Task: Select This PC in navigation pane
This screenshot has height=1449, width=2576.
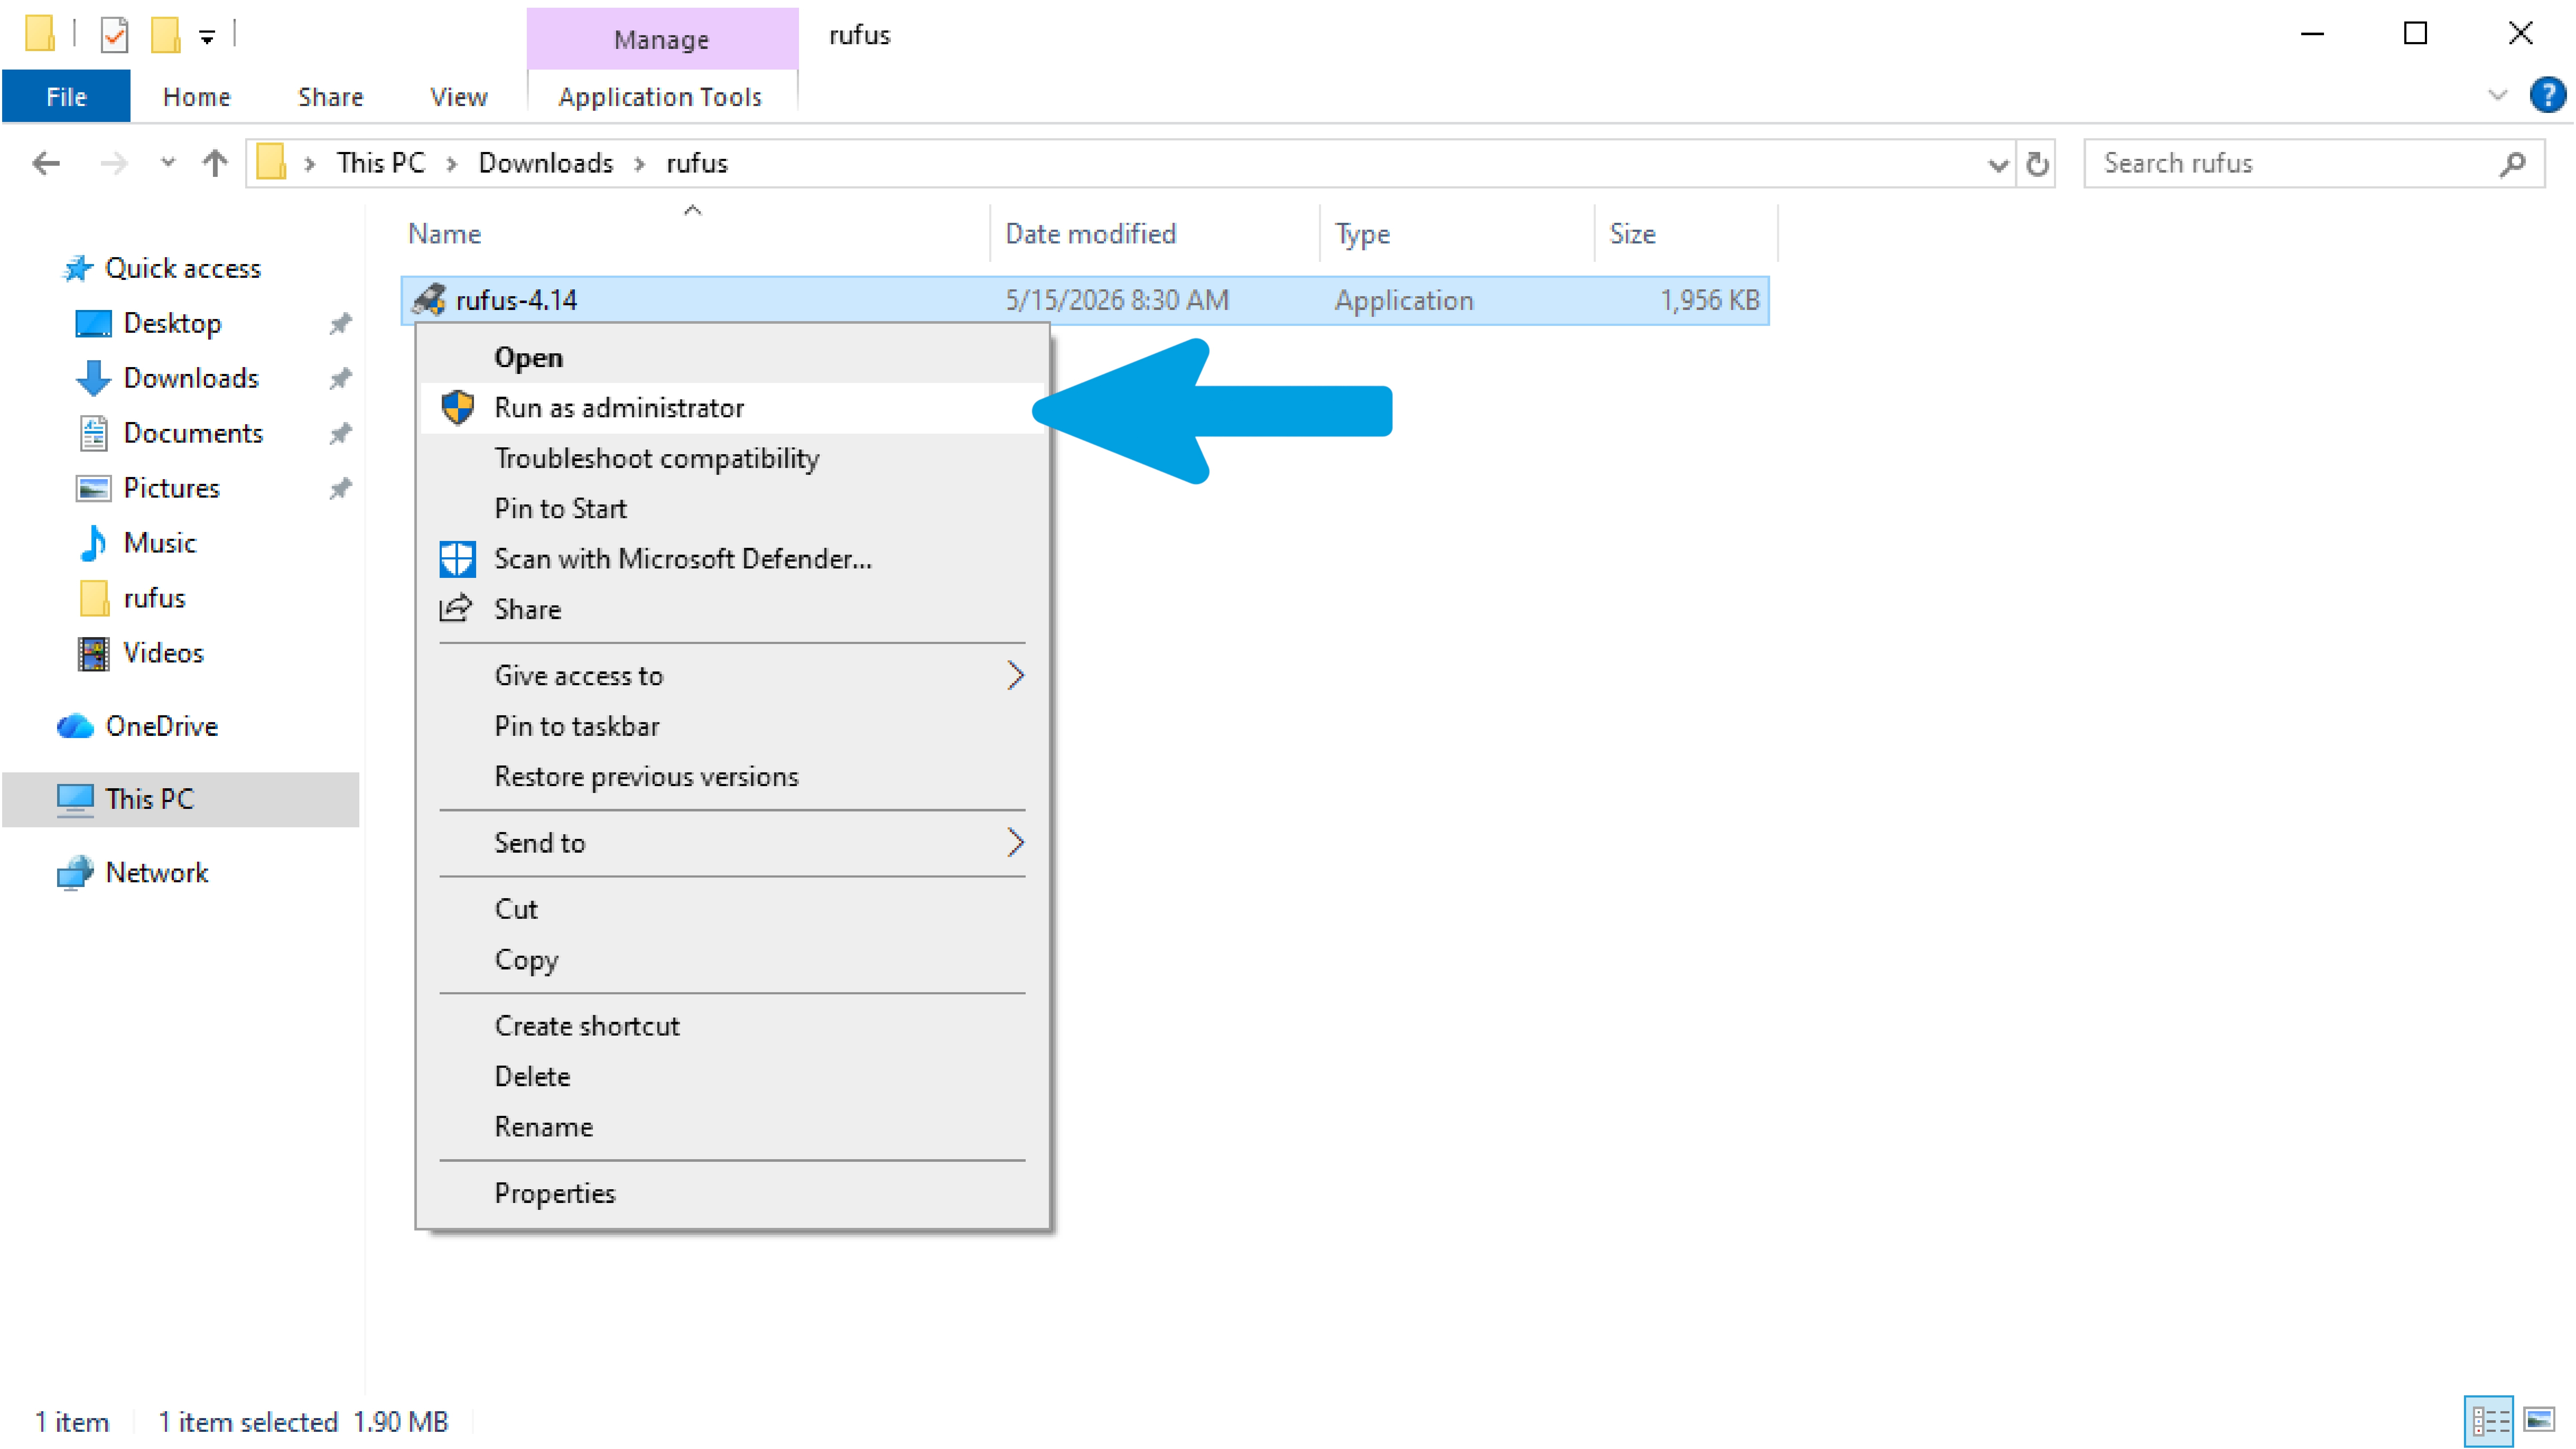Action: pyautogui.click(x=180, y=799)
